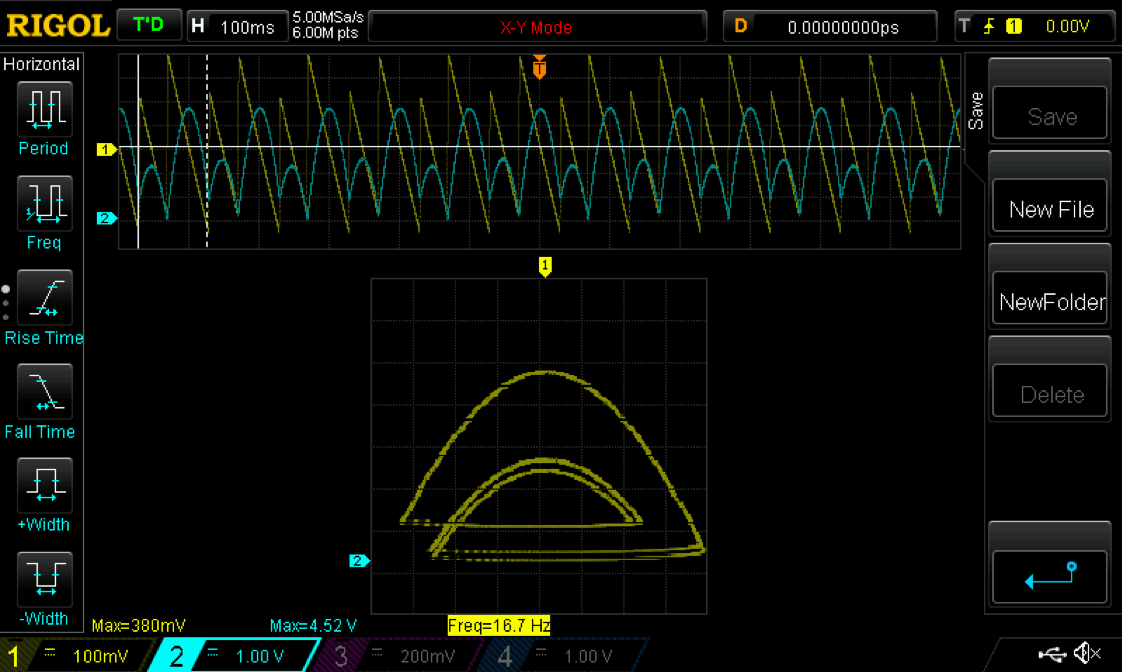The image size is (1122, 672).
Task: Click the Max=4.52 V measurement readout
Action: 313,625
